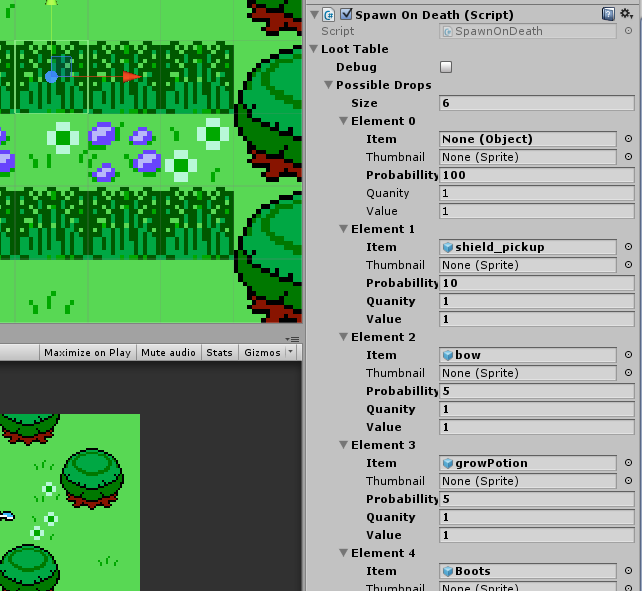Disable the Spawn On Death component checkbox

click(346, 14)
